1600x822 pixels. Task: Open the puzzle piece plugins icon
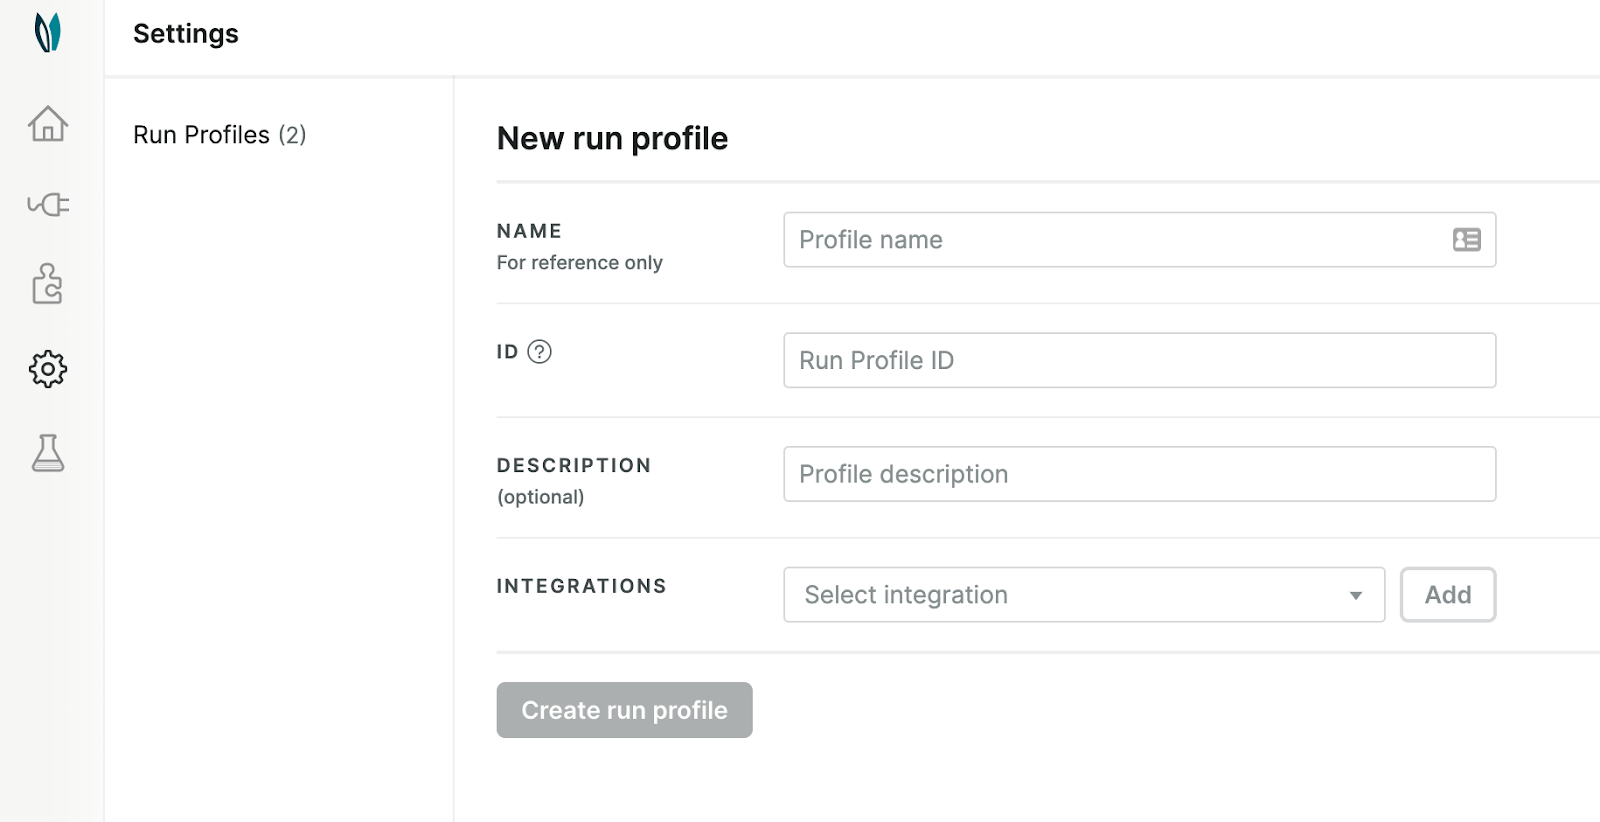click(x=48, y=284)
